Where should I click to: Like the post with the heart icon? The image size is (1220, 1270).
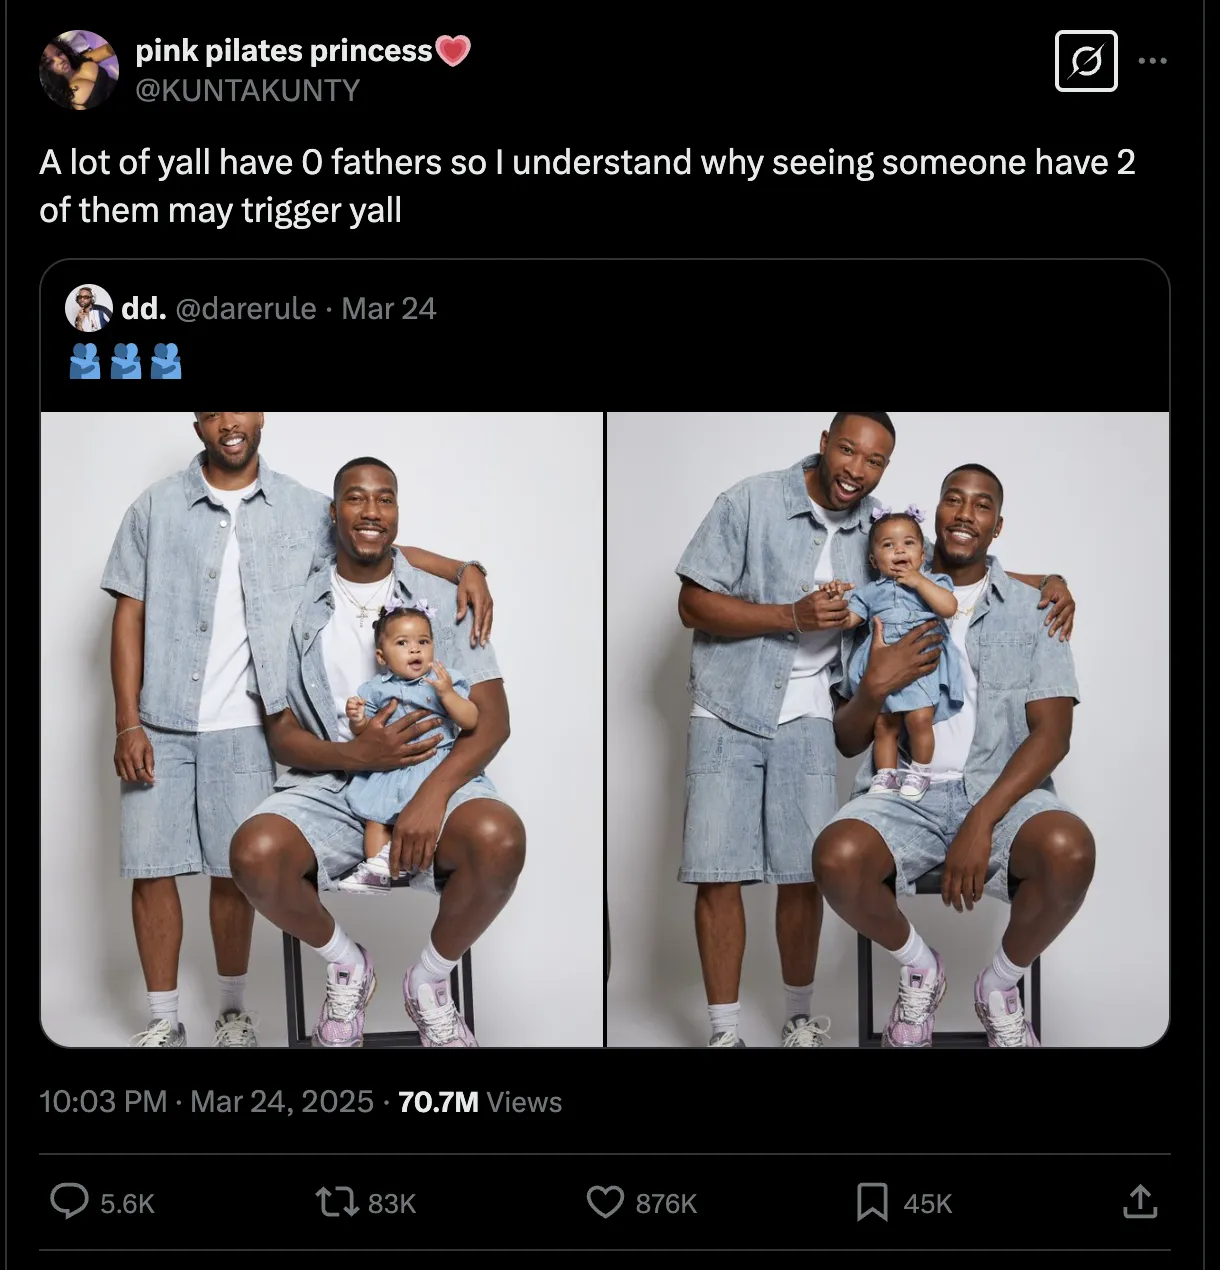[604, 1201]
